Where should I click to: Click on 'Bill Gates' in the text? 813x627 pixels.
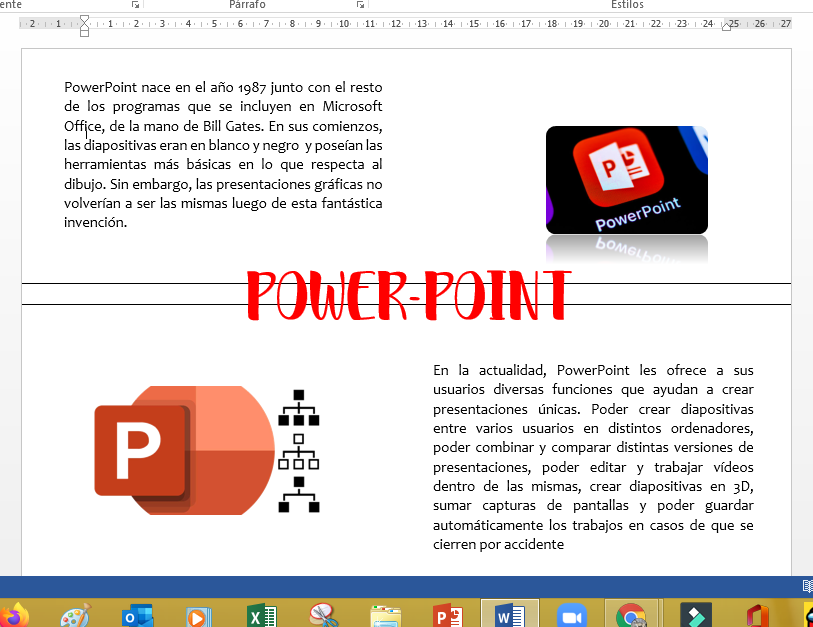click(233, 127)
